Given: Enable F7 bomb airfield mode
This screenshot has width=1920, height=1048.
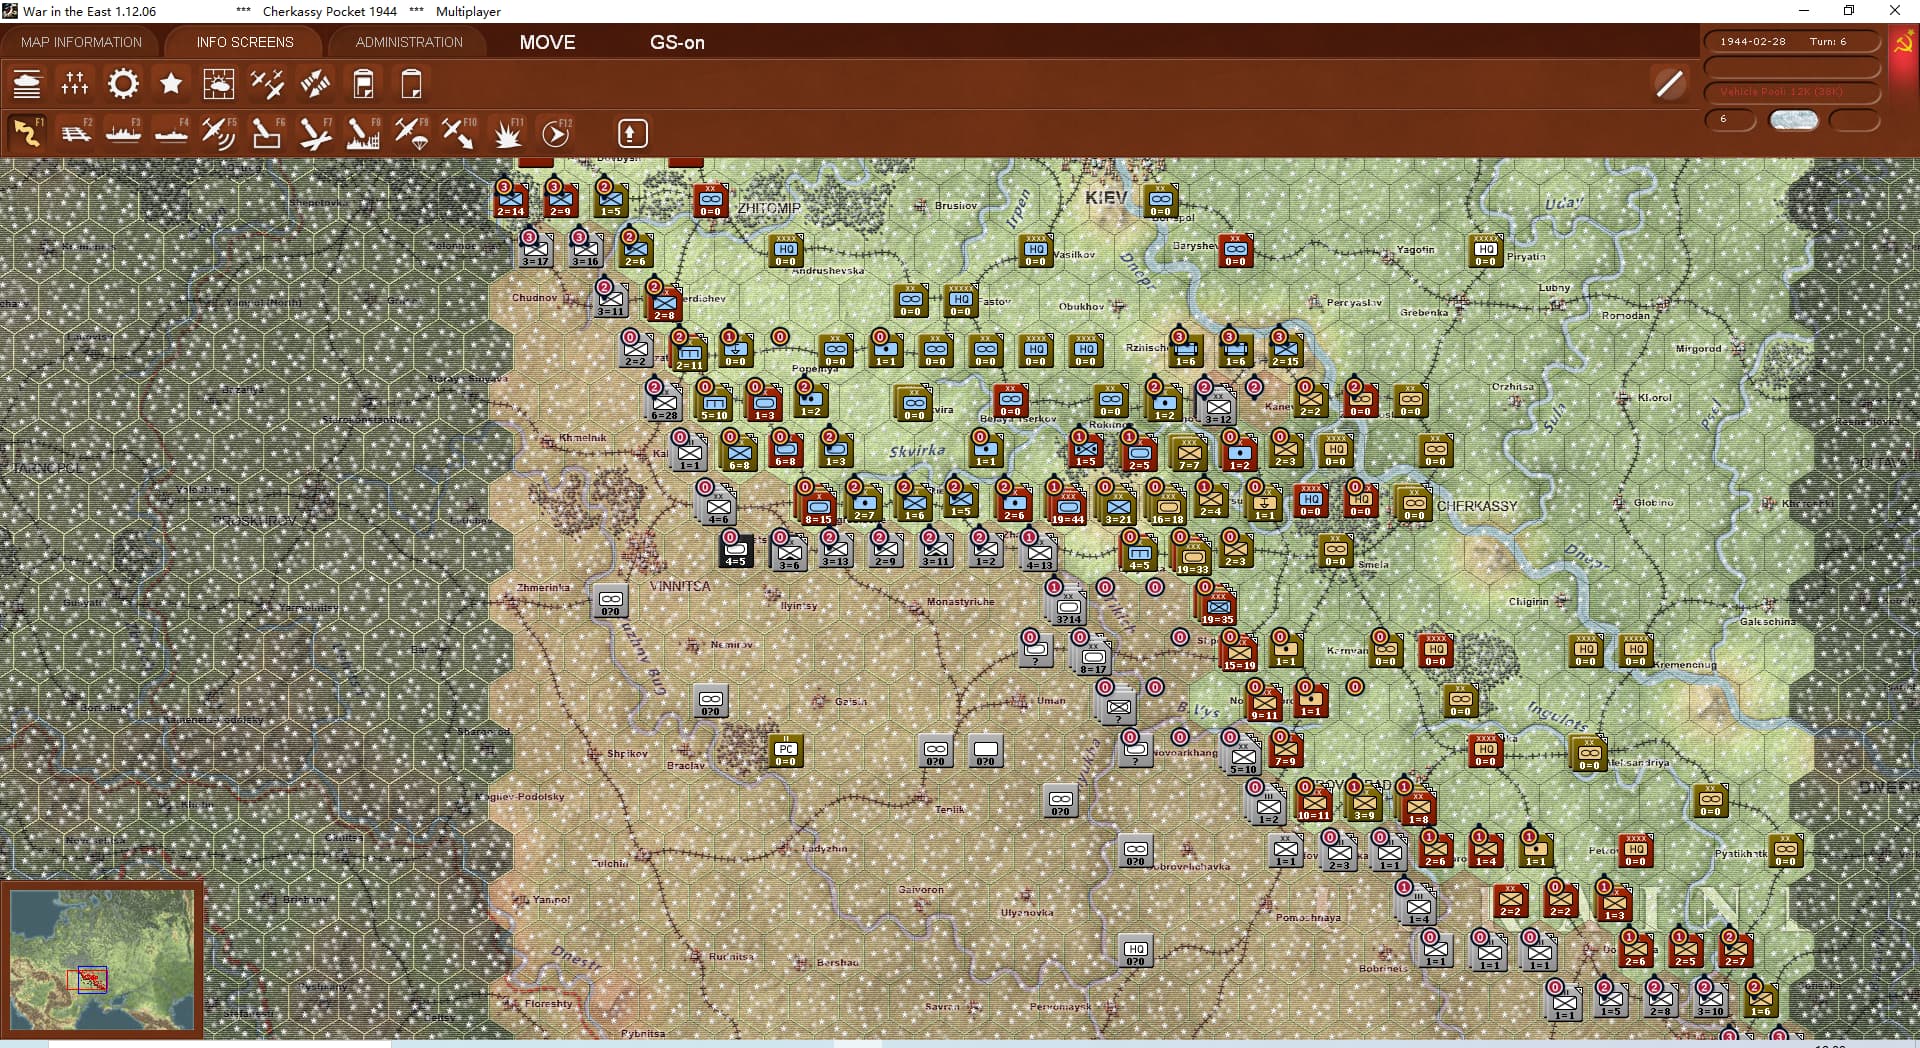Looking at the screenshot, I should point(315,133).
